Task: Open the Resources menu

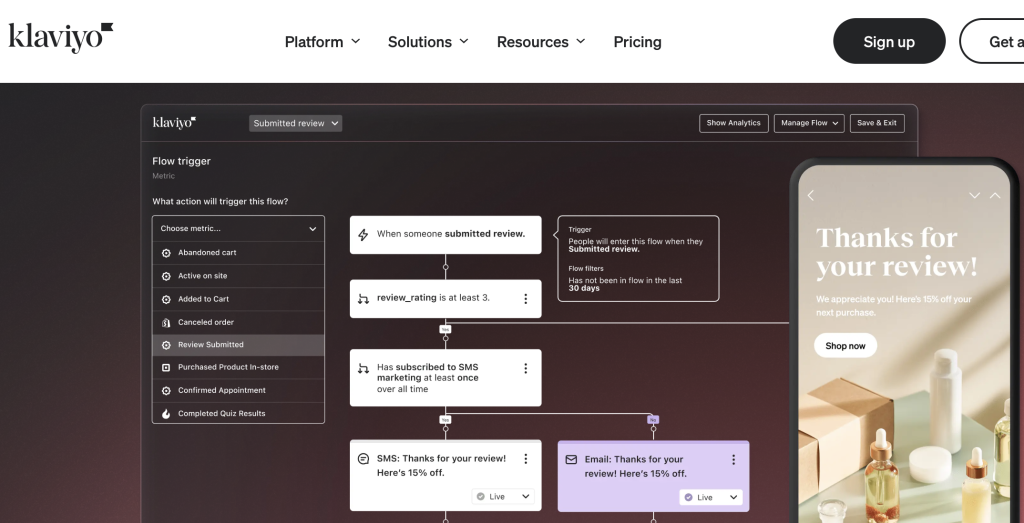Action: (541, 42)
